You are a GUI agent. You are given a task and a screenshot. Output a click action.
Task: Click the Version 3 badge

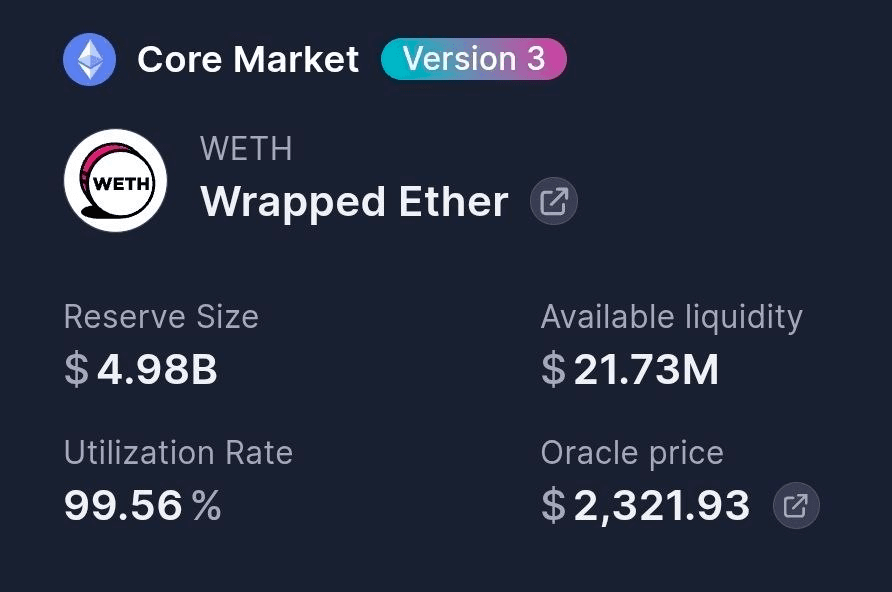click(x=474, y=59)
